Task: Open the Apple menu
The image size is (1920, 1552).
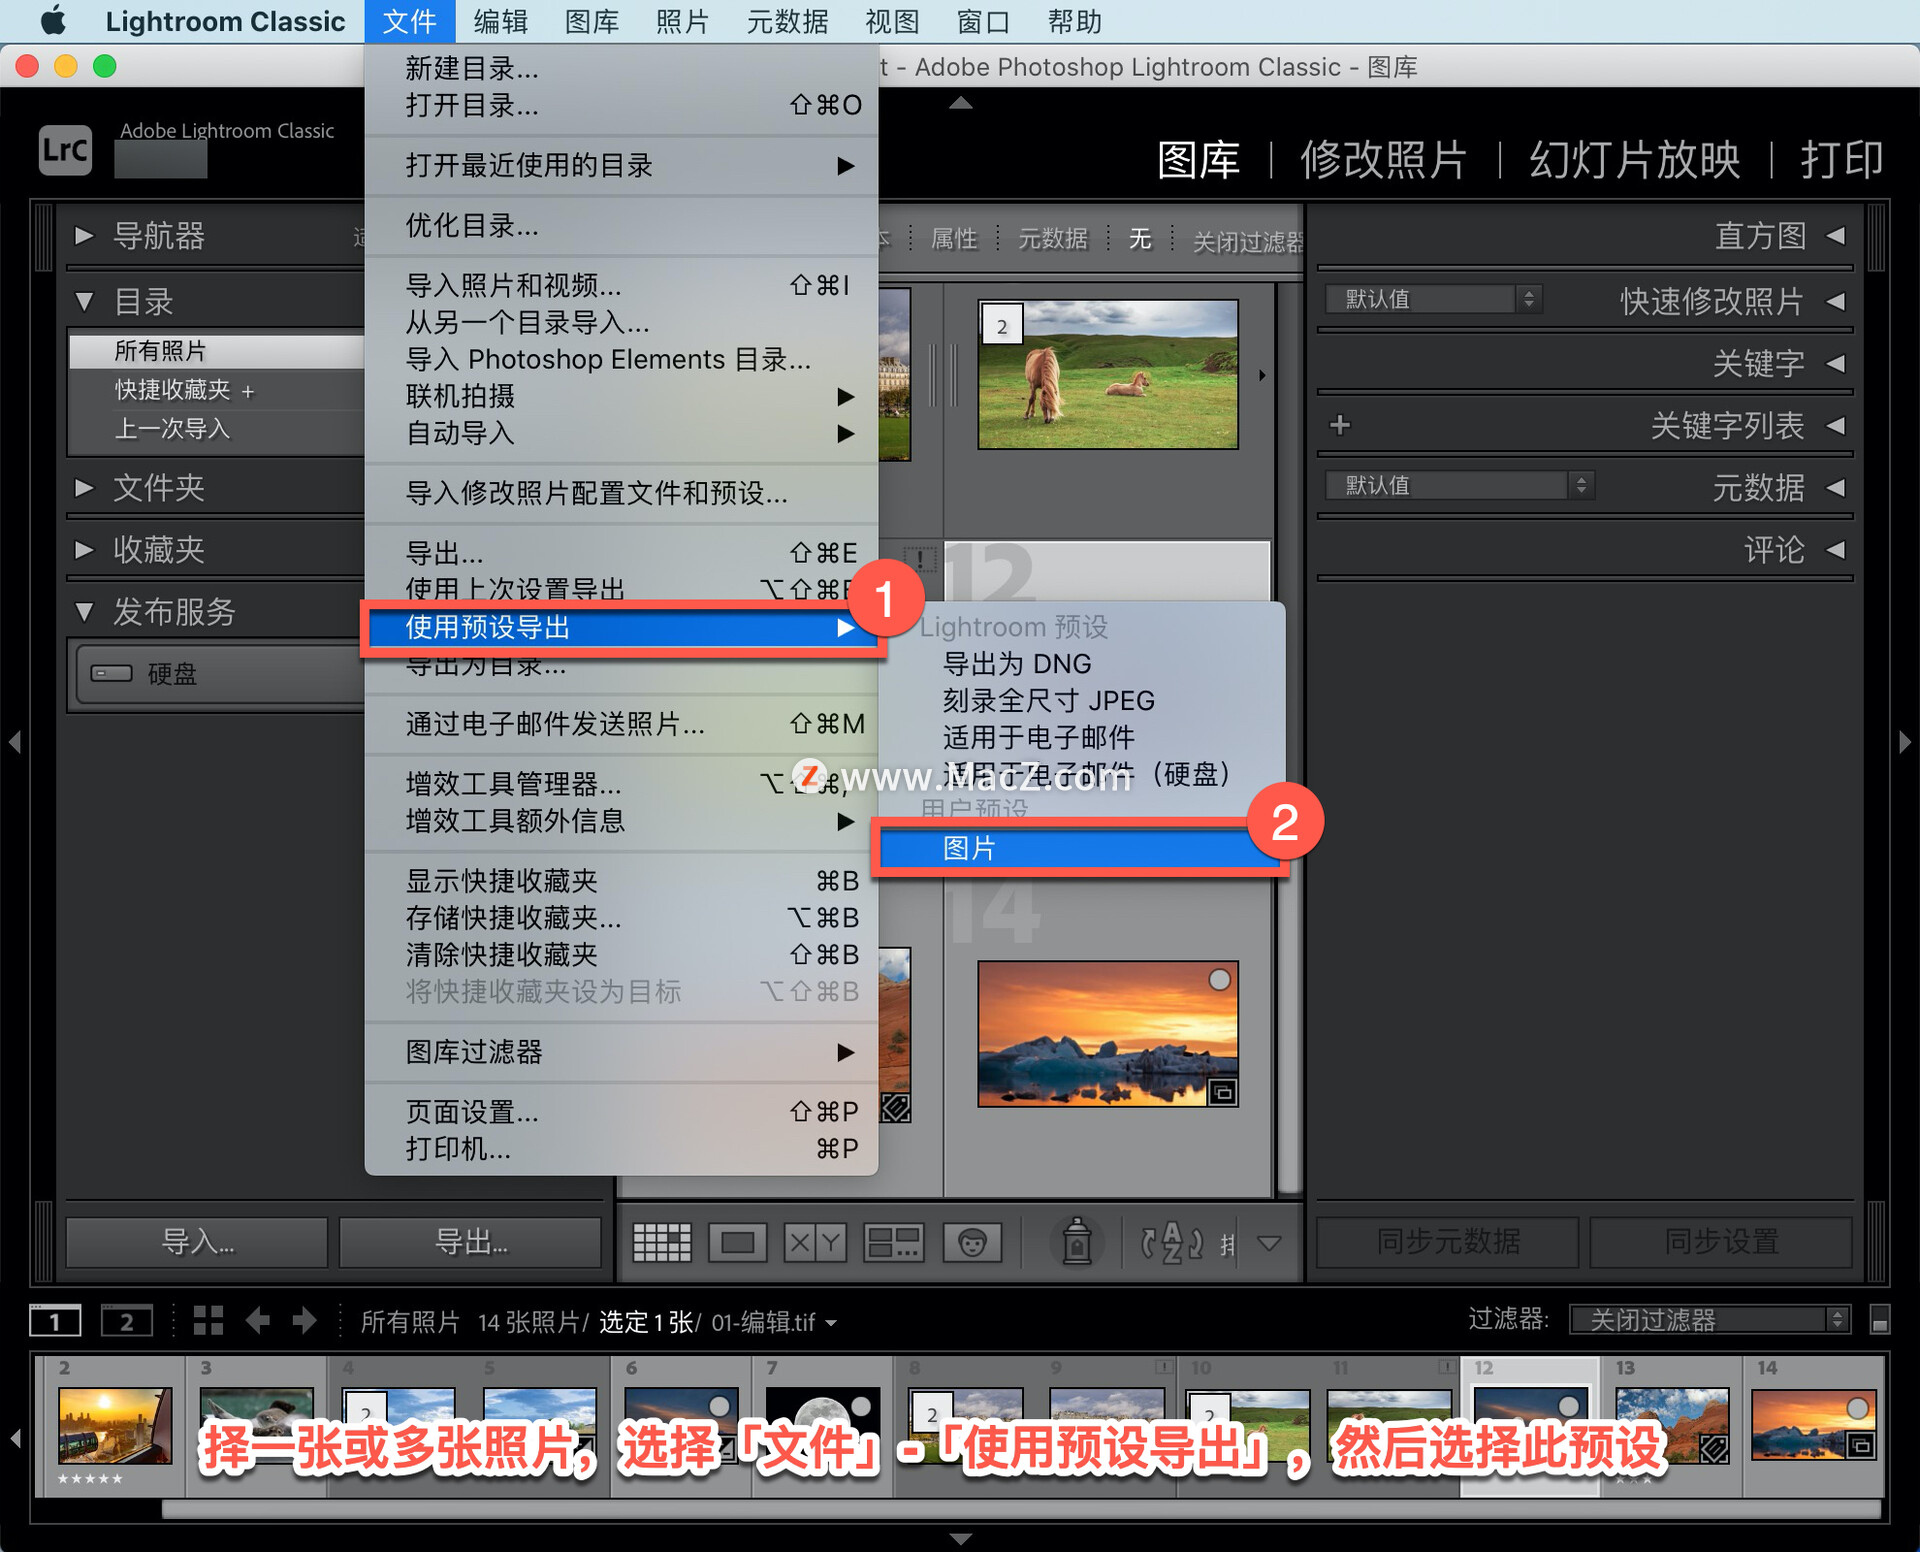Action: [52, 20]
